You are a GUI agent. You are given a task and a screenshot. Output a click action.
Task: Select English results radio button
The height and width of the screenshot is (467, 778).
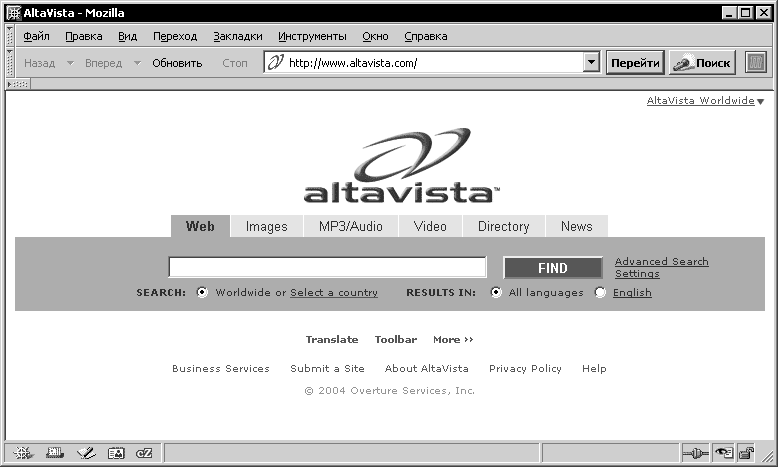point(600,292)
